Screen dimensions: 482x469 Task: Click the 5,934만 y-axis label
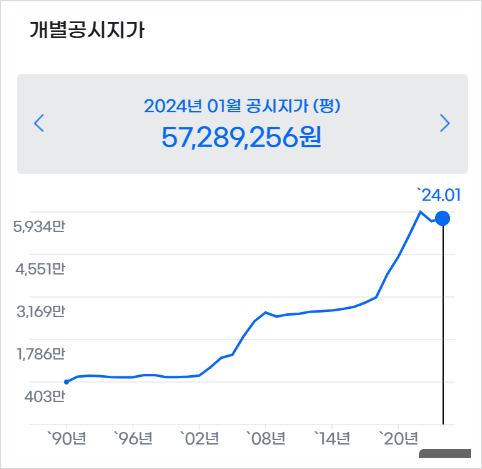(x=39, y=227)
